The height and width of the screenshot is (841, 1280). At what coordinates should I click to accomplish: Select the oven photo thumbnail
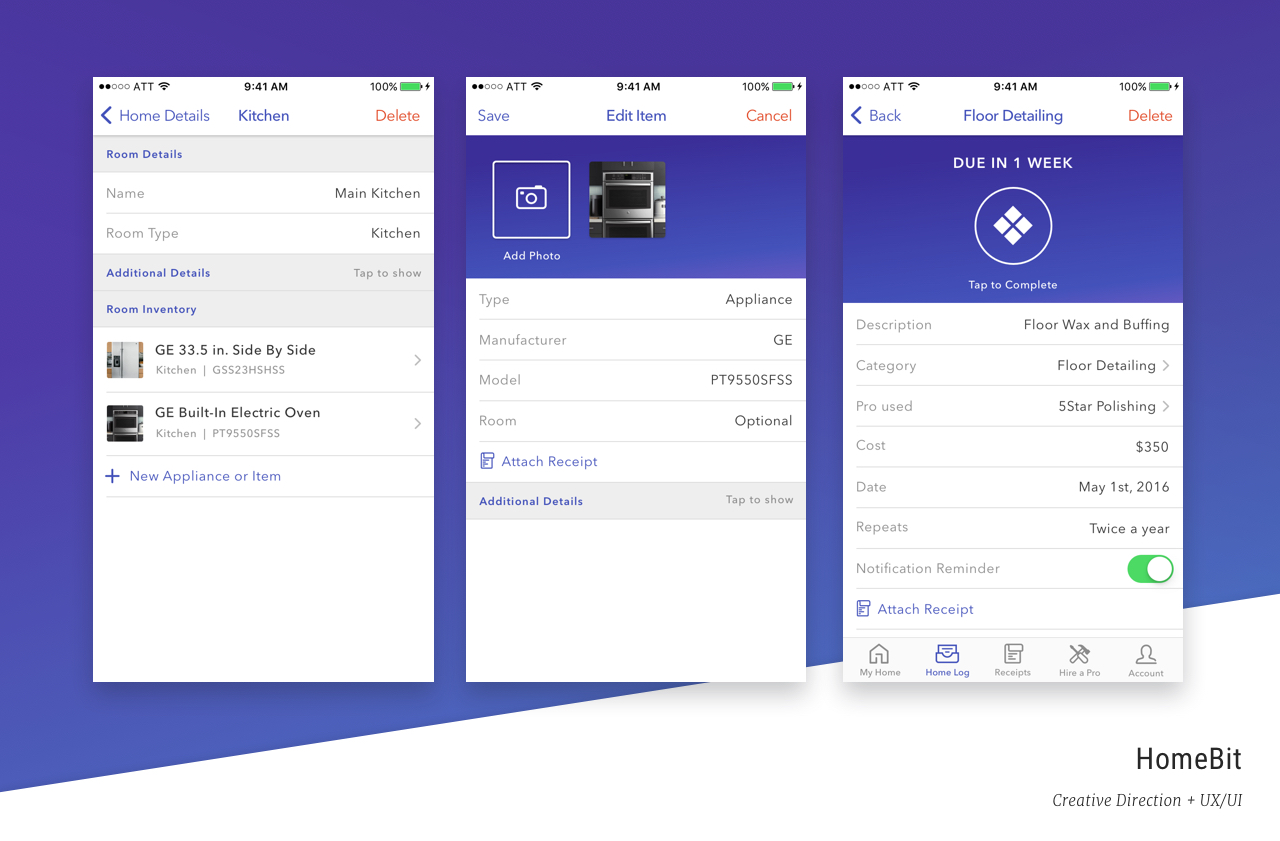(x=627, y=200)
